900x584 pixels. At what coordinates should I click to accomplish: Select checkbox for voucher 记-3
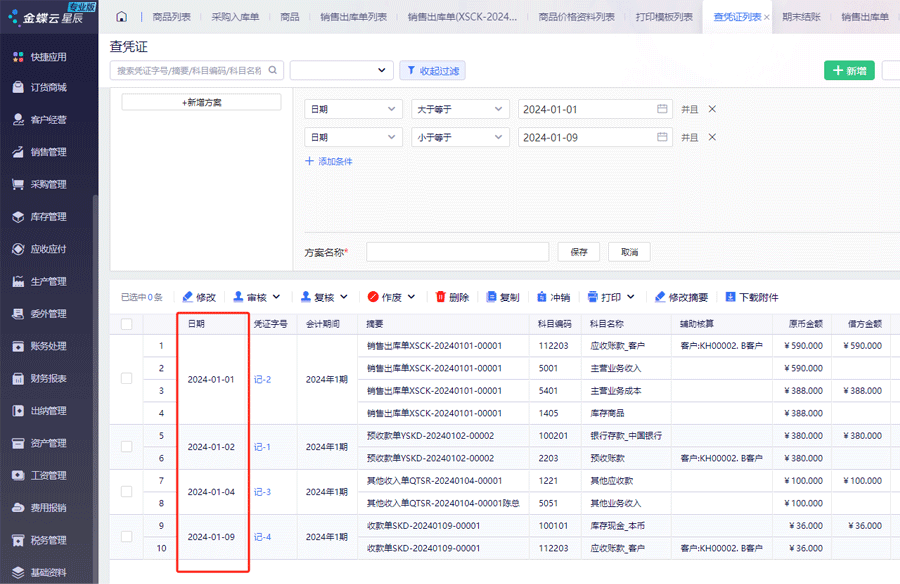pos(126,492)
